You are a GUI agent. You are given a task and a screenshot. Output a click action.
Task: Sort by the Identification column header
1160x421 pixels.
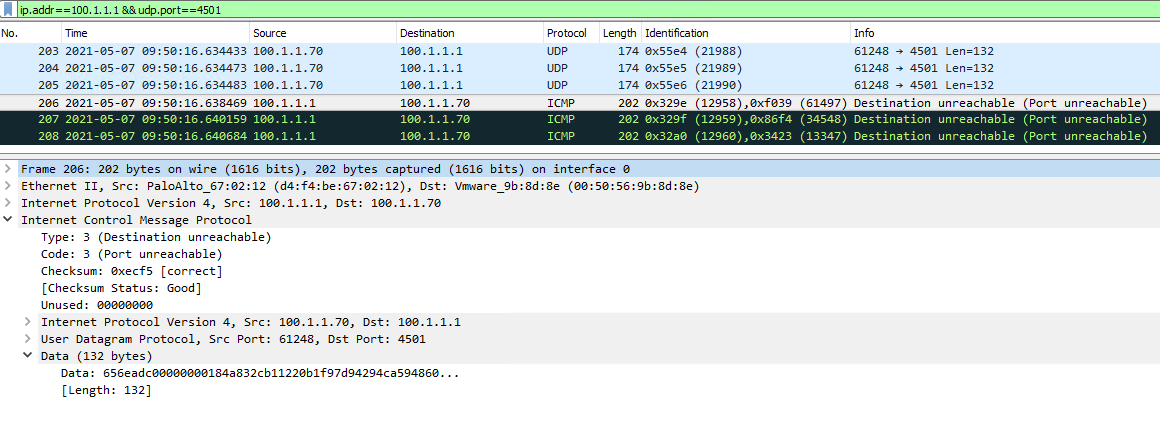(746, 33)
